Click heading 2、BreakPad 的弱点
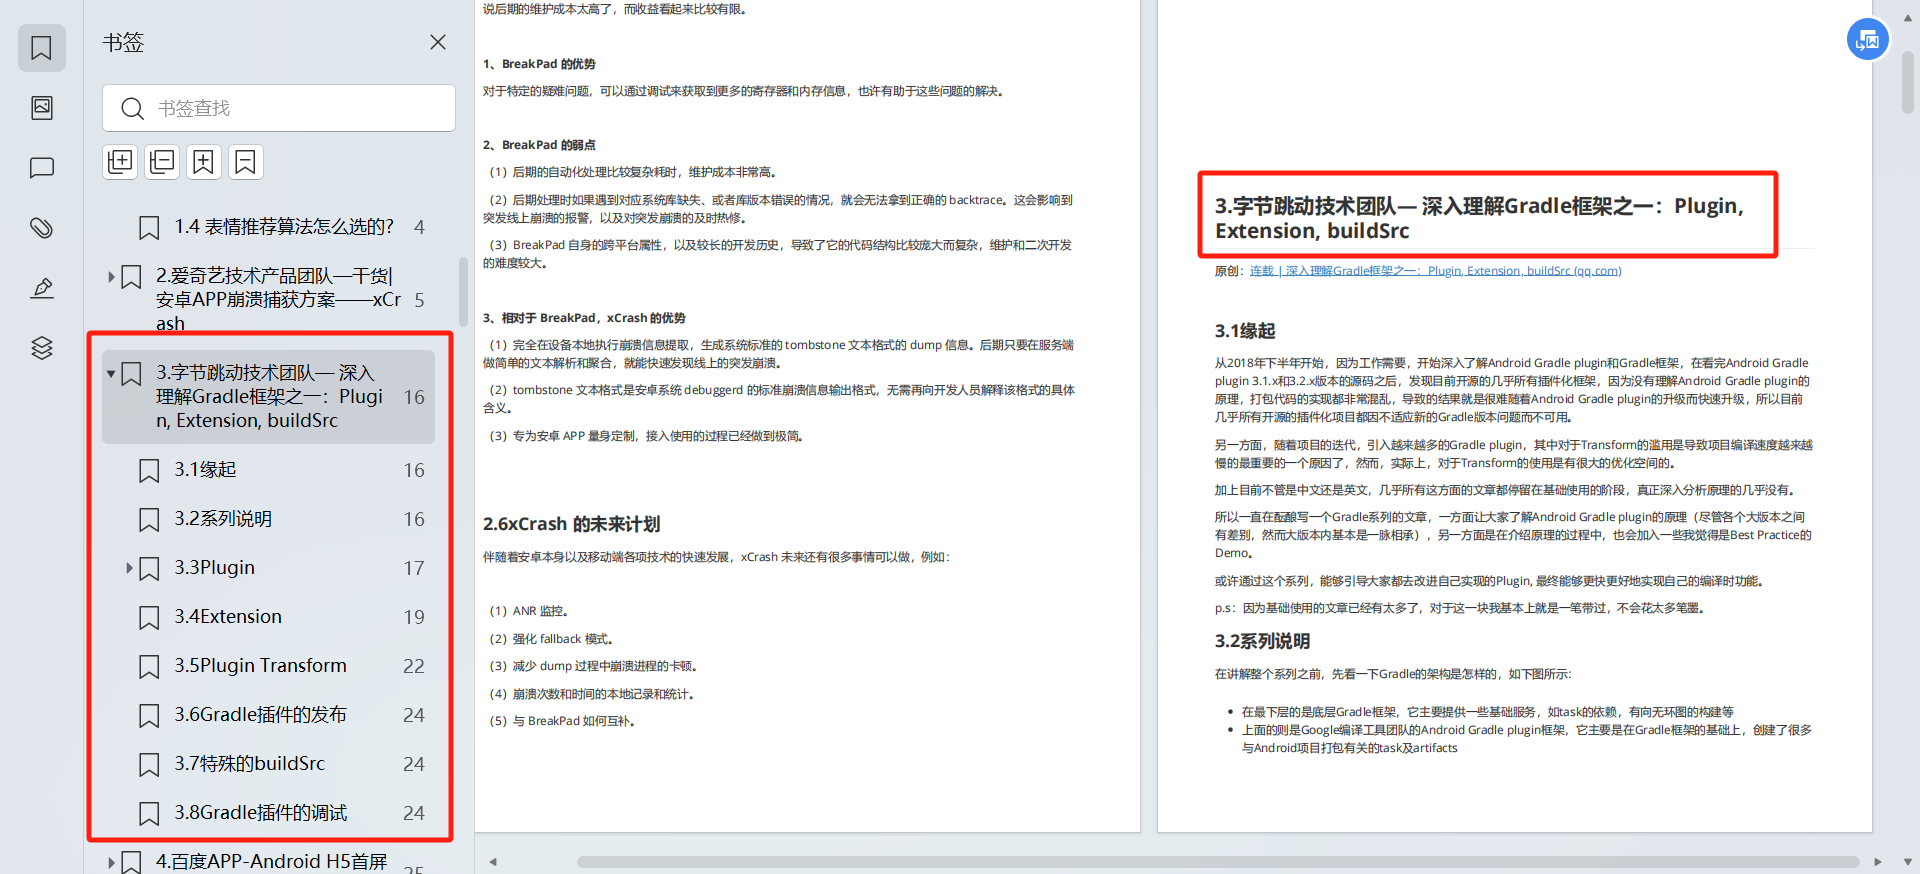Screen dimensions: 1920x874 (x=539, y=145)
